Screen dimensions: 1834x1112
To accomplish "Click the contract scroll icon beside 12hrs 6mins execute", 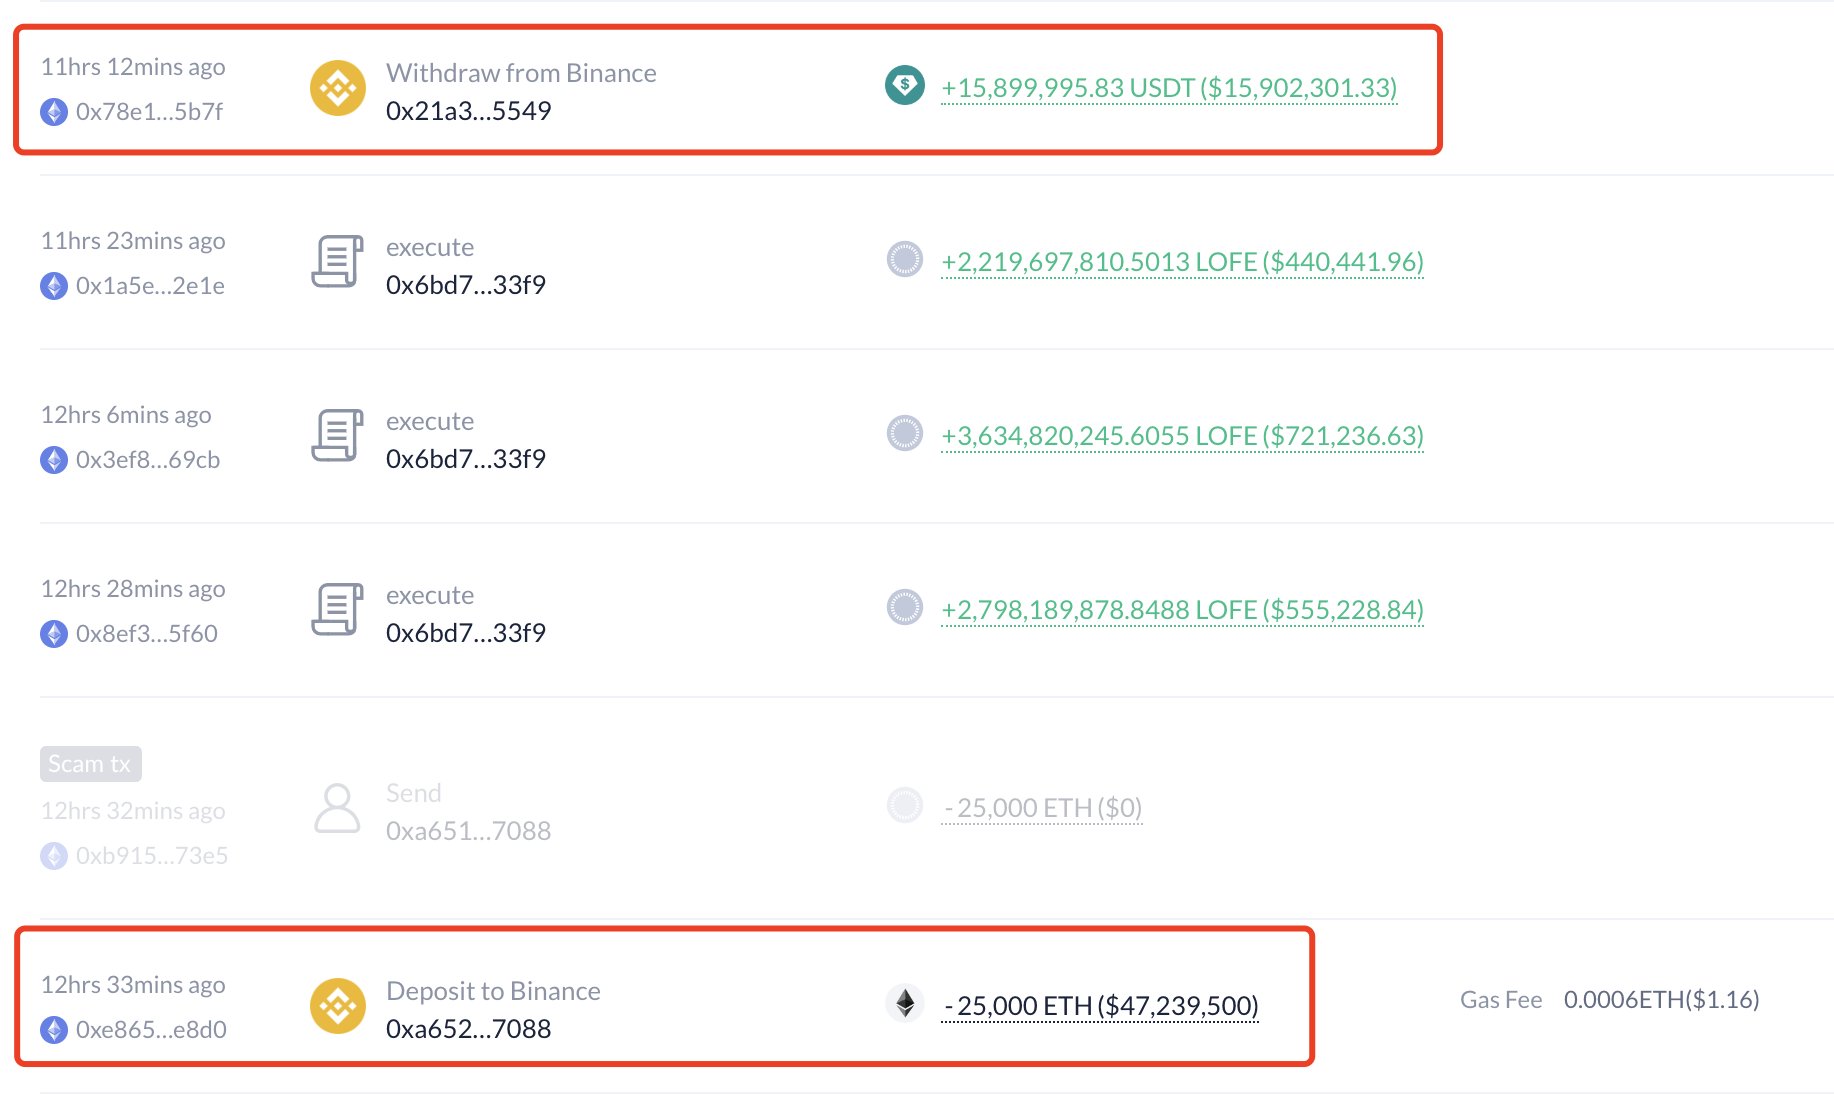I will click(337, 436).
